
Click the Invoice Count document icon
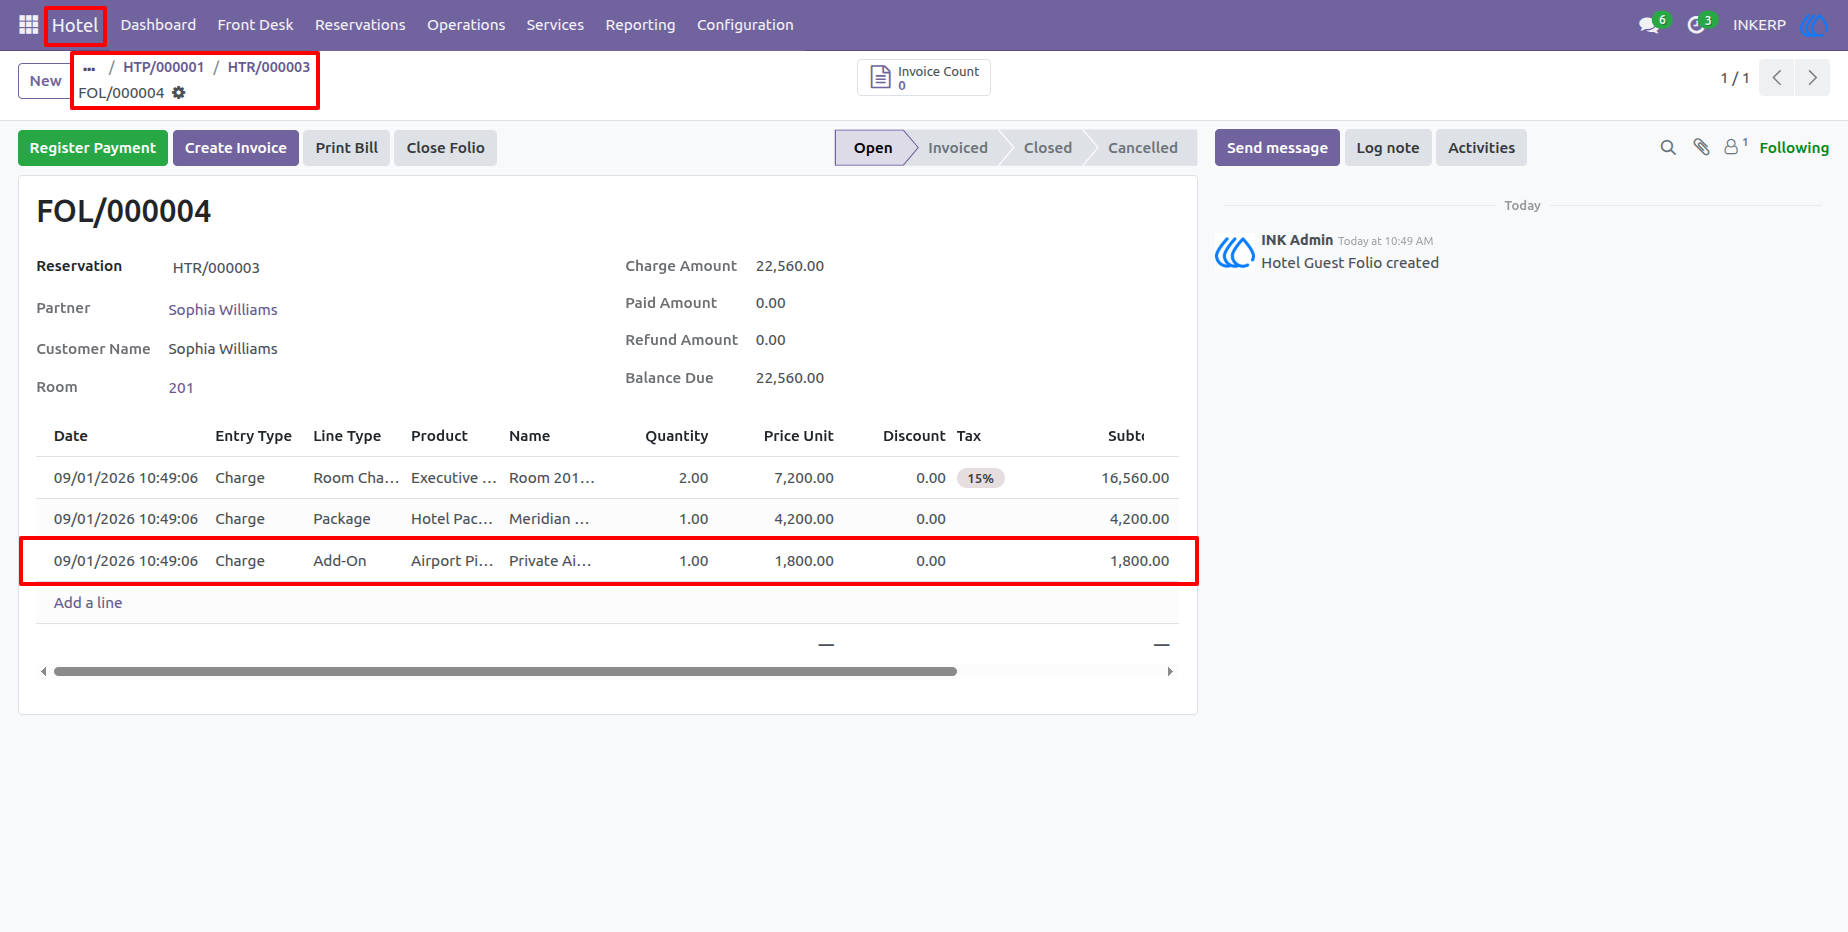(880, 77)
